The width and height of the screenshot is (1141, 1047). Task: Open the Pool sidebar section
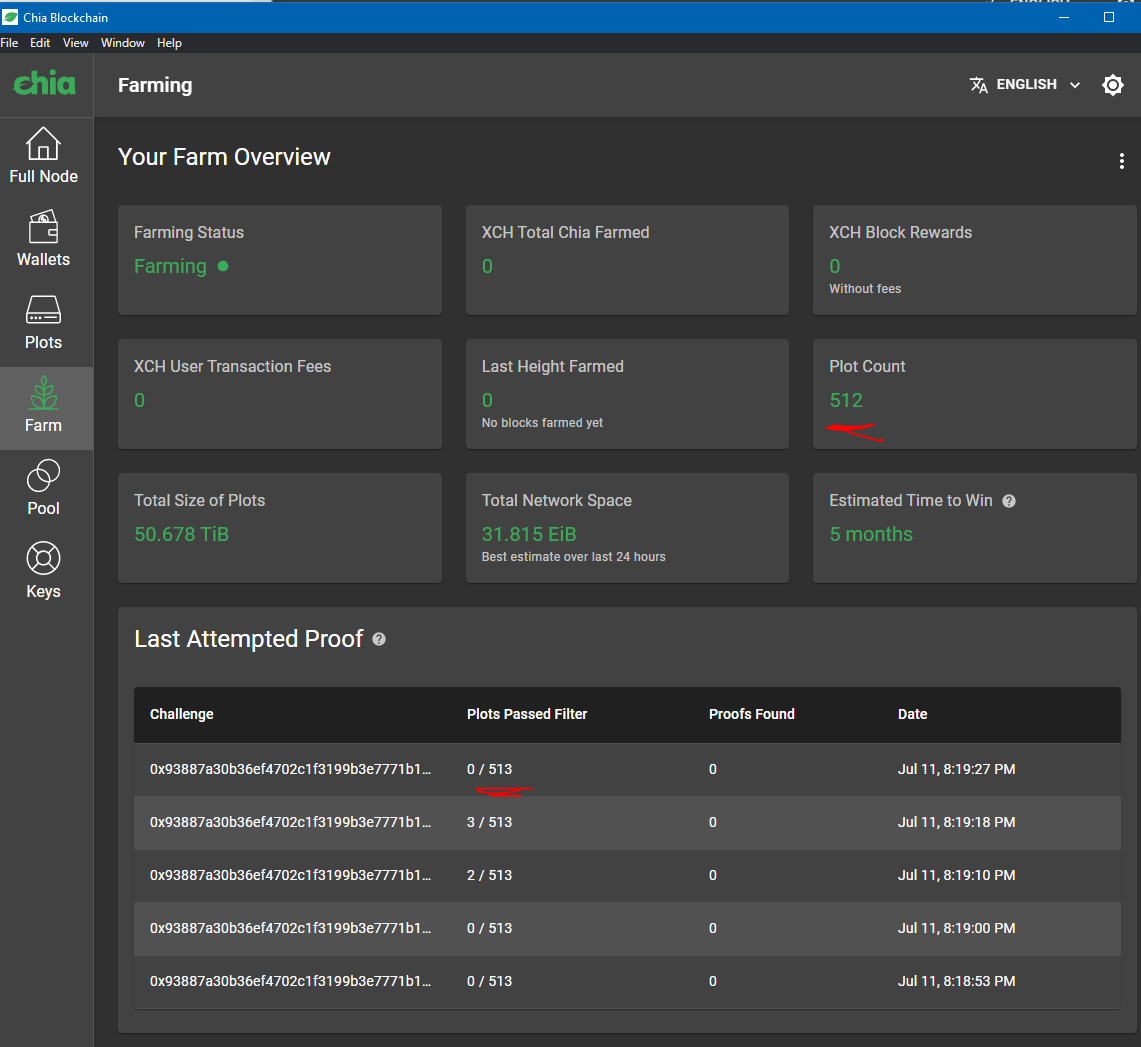(x=44, y=488)
